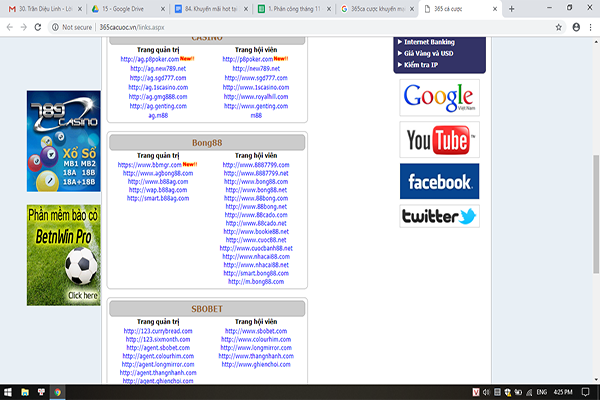
Task: Click the taskbar clock 4:25 PM
Action: (x=563, y=392)
